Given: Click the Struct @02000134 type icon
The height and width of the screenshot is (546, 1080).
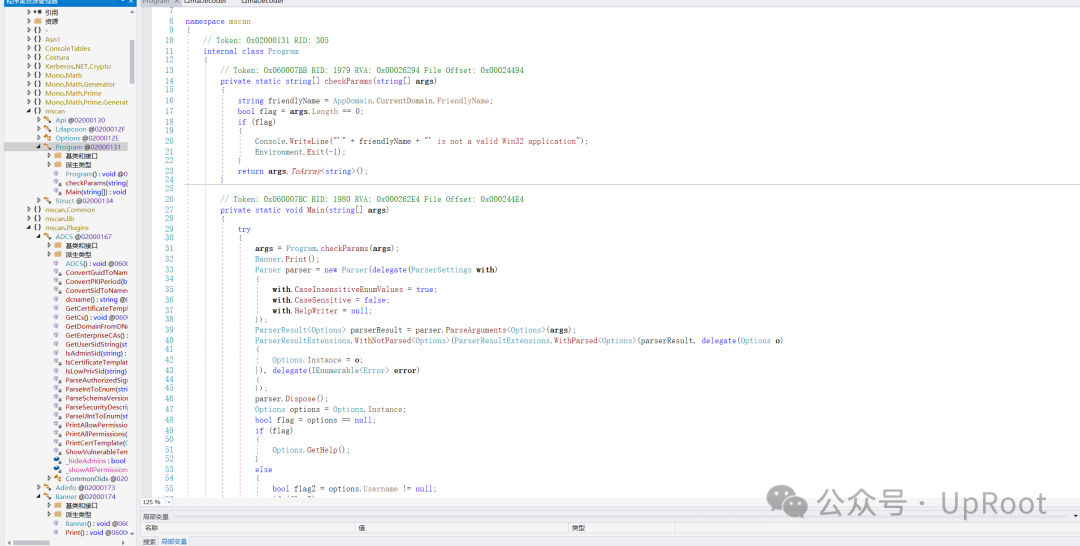Looking at the screenshot, I should (48, 200).
